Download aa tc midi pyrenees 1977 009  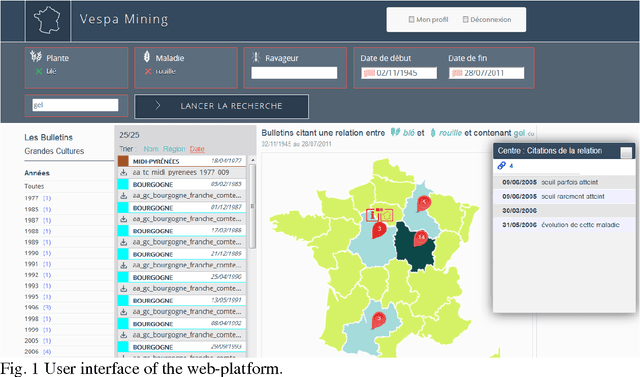pyautogui.click(x=123, y=173)
